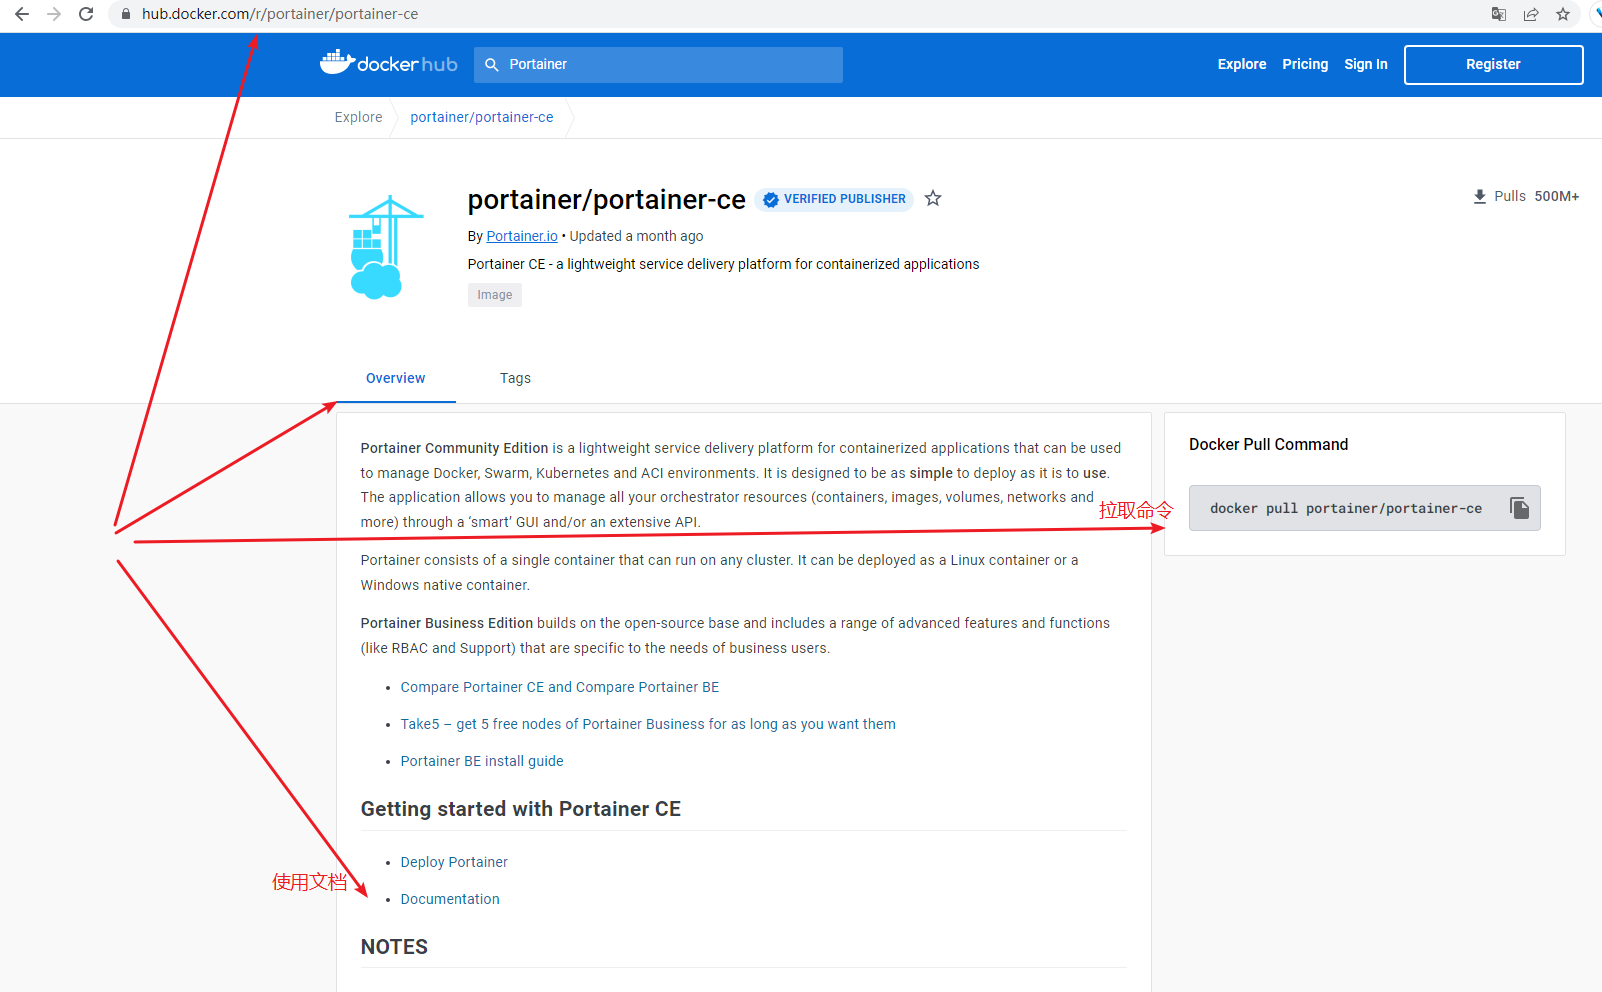Viewport: 1602px width, 992px height.
Task: Select the Overview tab
Action: tap(395, 378)
